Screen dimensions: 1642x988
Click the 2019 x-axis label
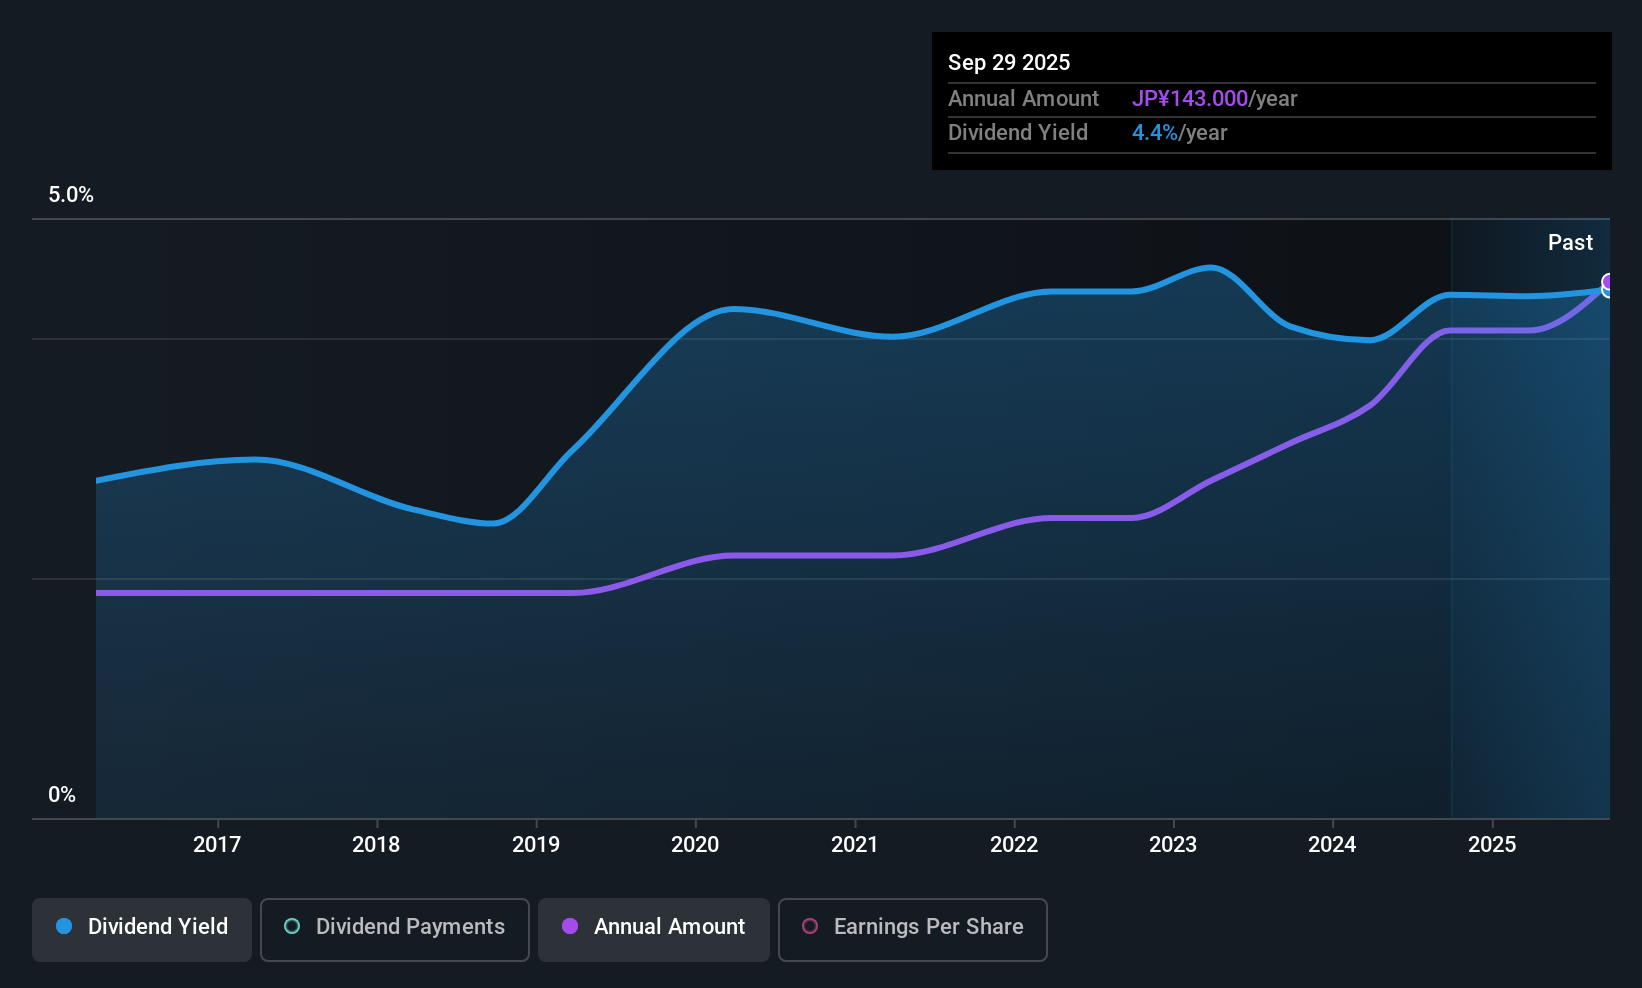(x=536, y=844)
